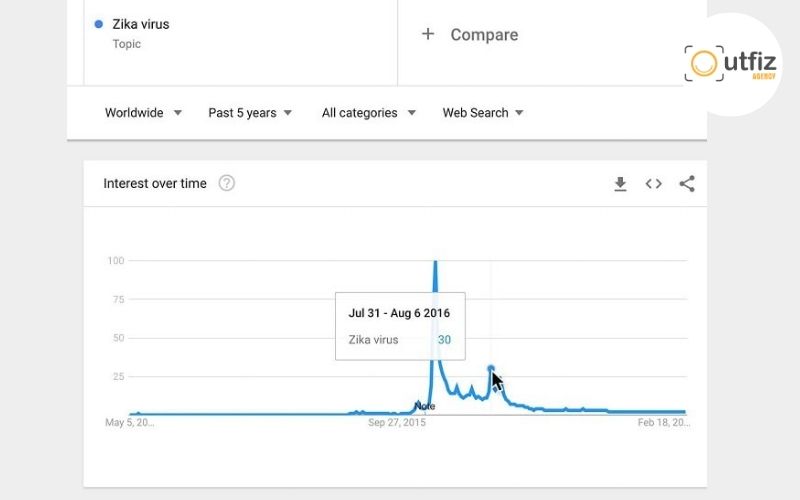The image size is (800, 500).
Task: Click the Note marker on chart
Action: (424, 406)
